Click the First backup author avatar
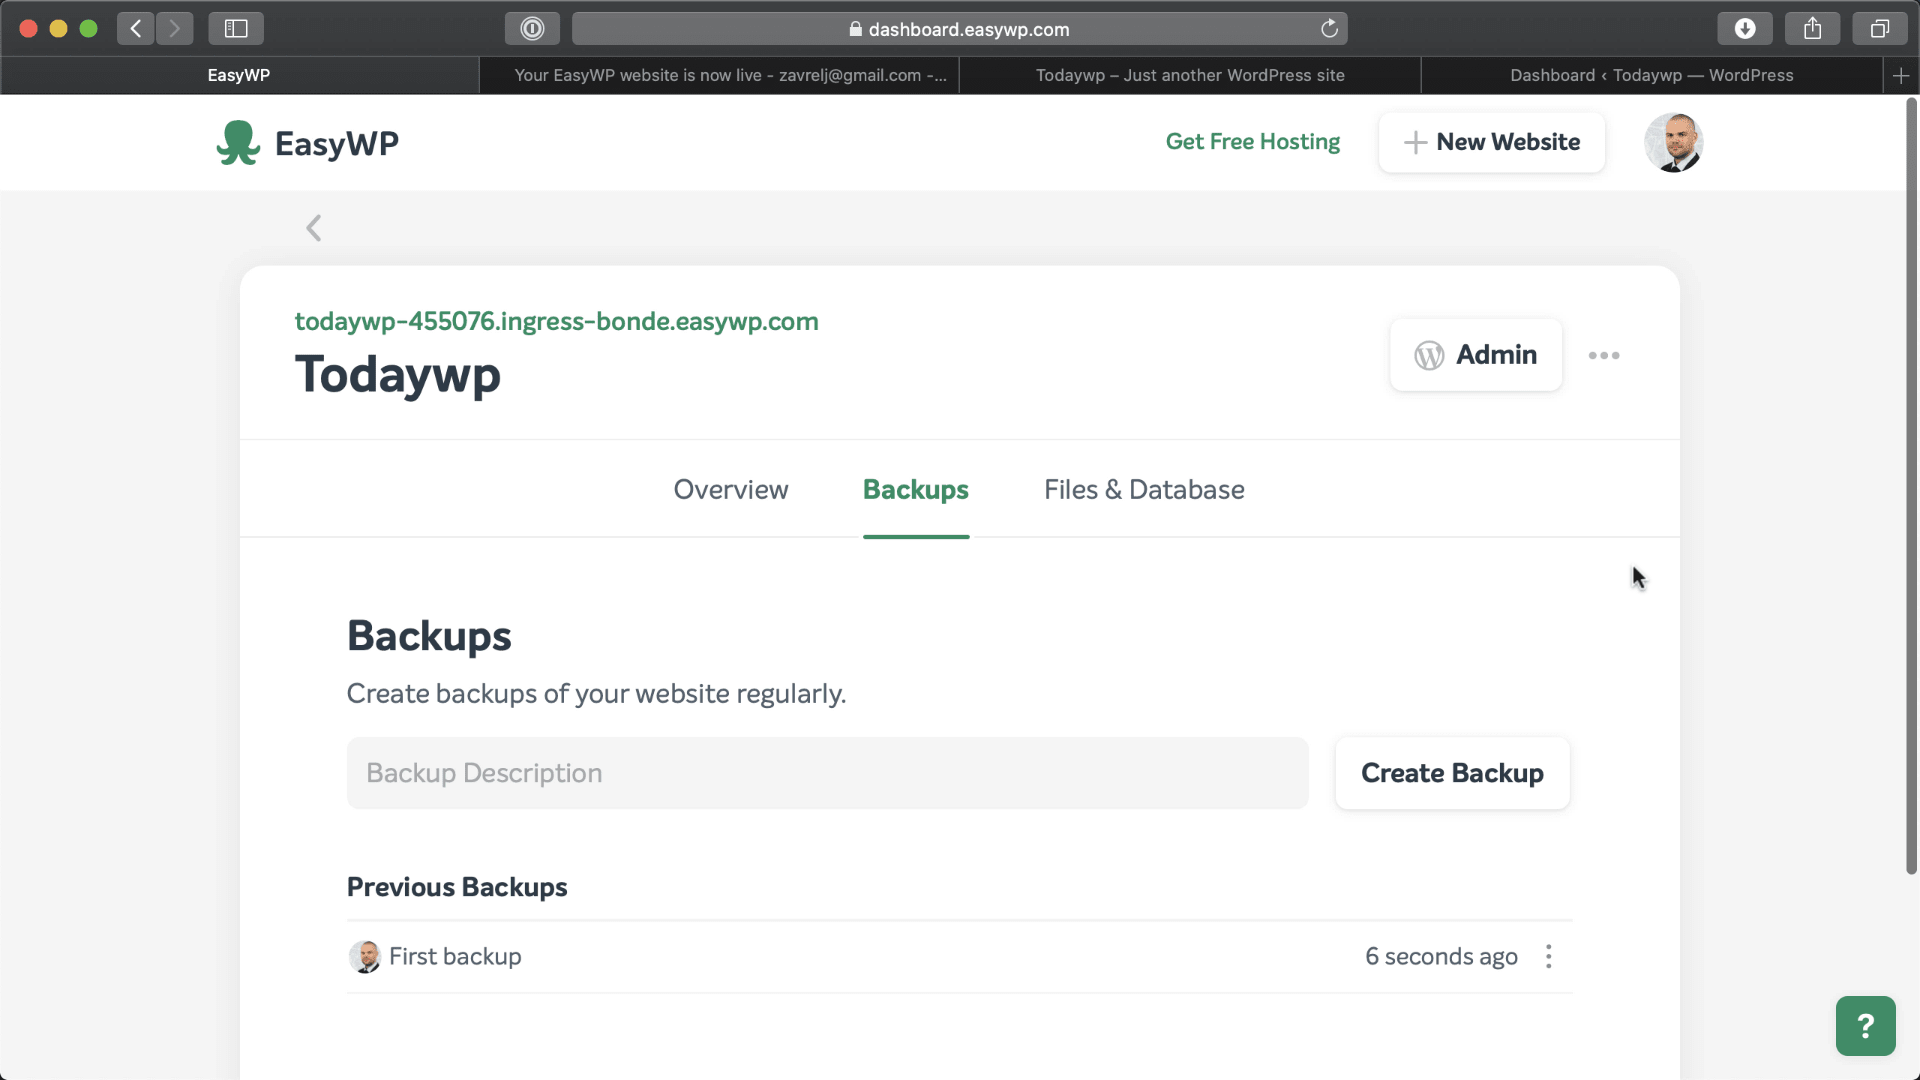Image resolution: width=1920 pixels, height=1080 pixels. point(364,957)
